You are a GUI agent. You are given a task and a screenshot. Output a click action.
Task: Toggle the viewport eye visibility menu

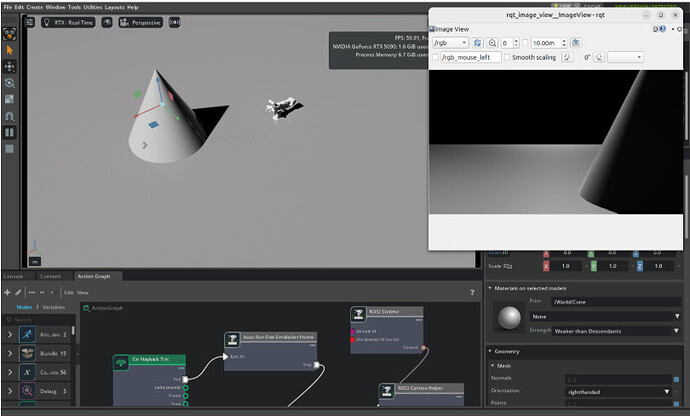[107, 22]
